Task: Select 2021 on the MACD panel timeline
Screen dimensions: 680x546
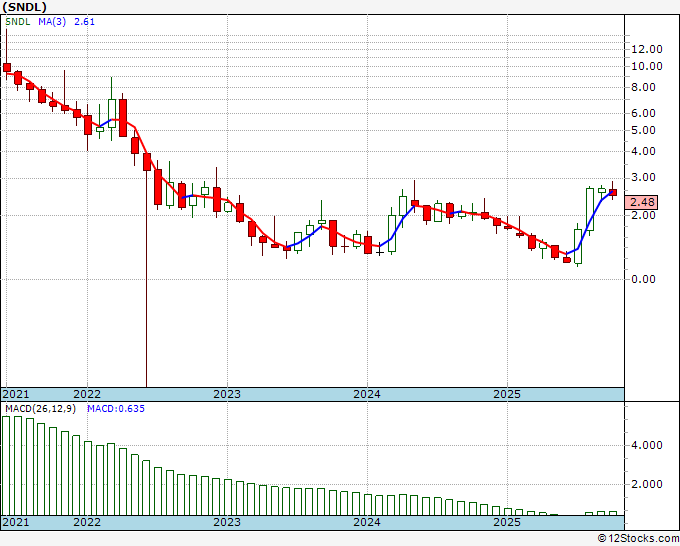Action: (x=17, y=522)
